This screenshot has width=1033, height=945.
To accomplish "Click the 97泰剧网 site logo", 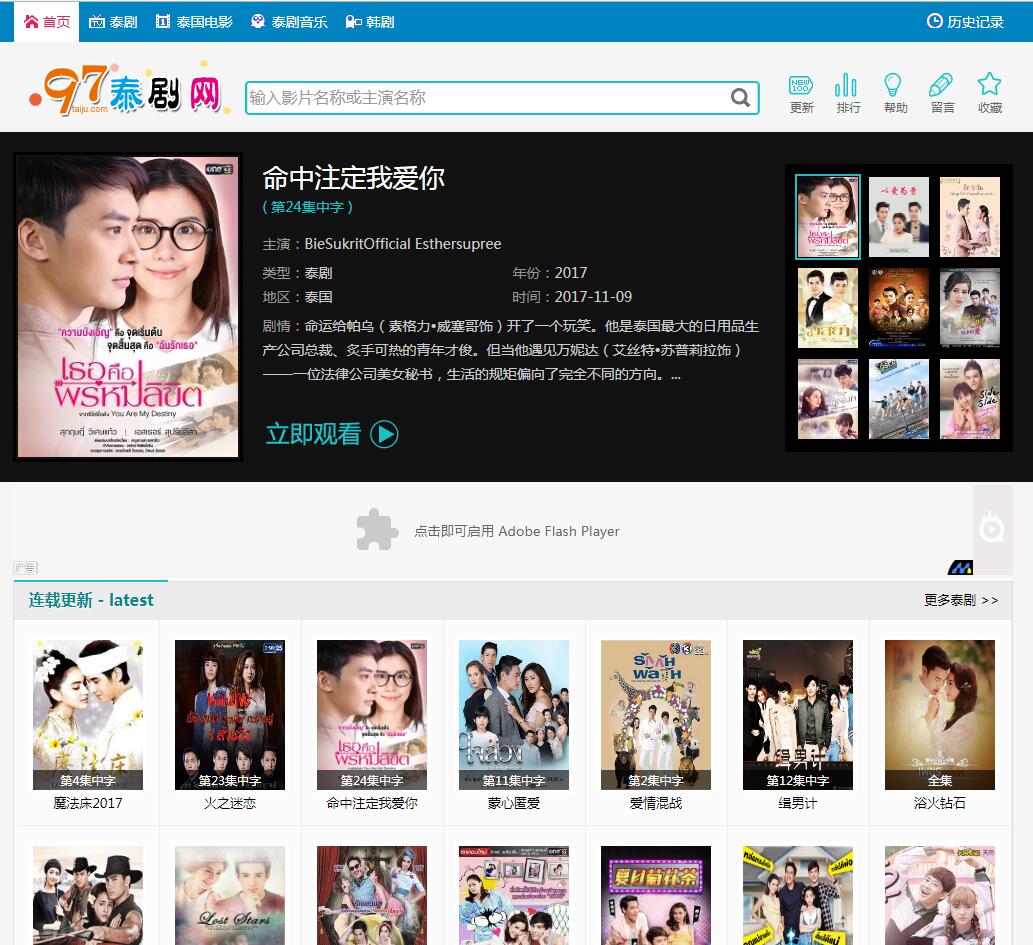I will pyautogui.click(x=128, y=90).
